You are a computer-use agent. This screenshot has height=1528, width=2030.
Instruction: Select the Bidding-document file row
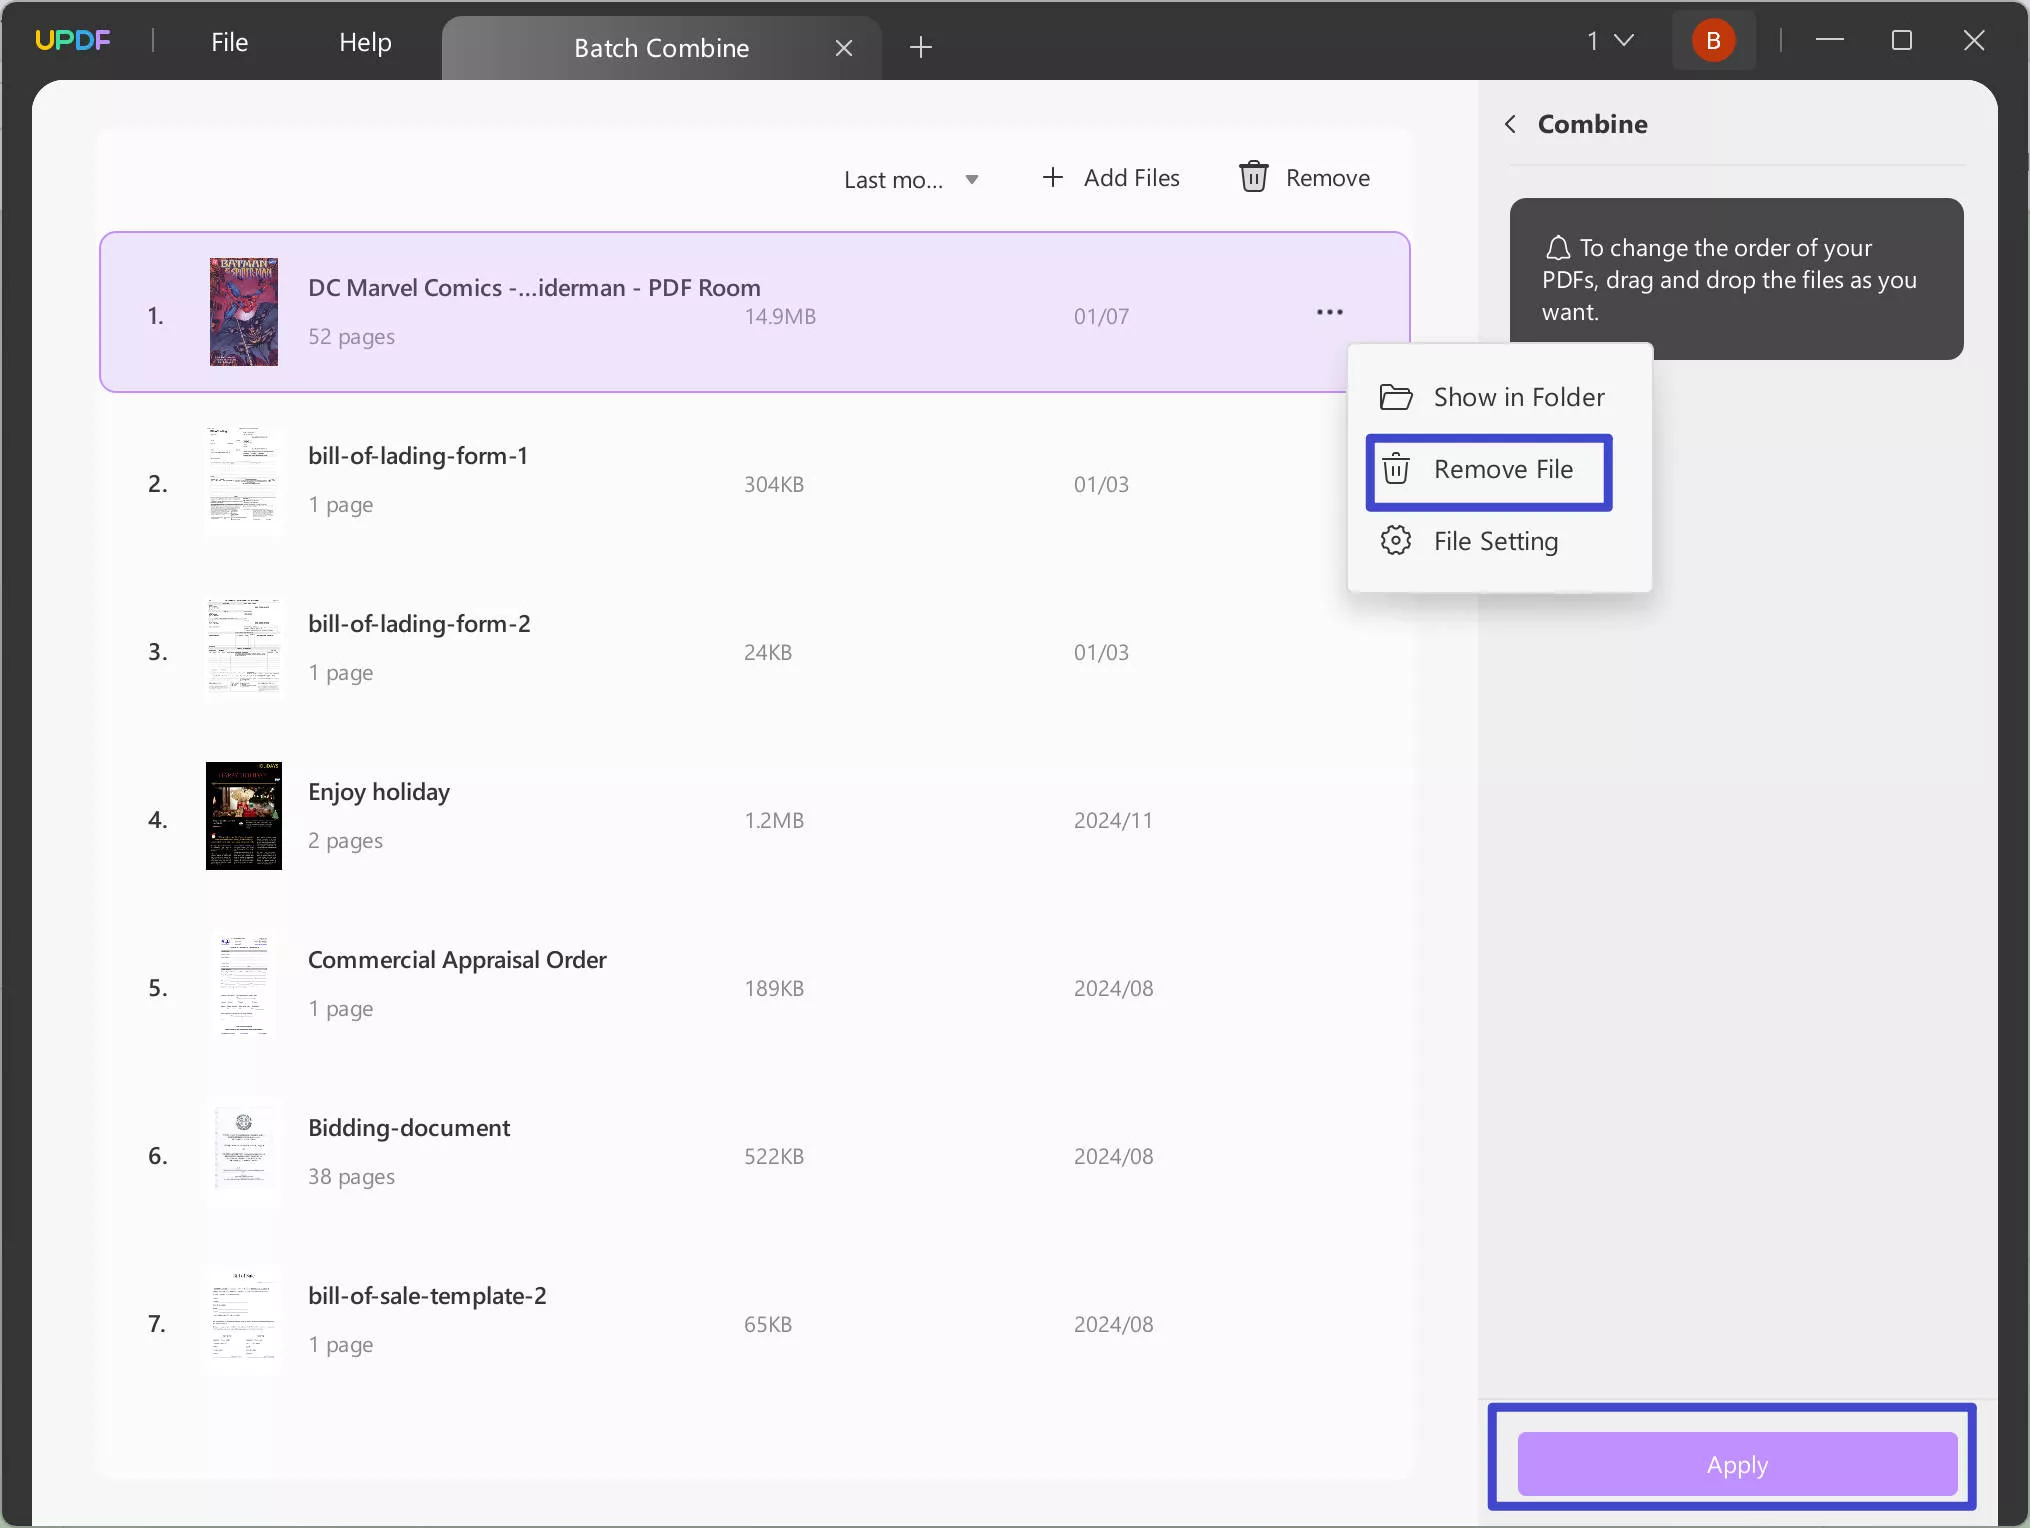(x=755, y=1156)
